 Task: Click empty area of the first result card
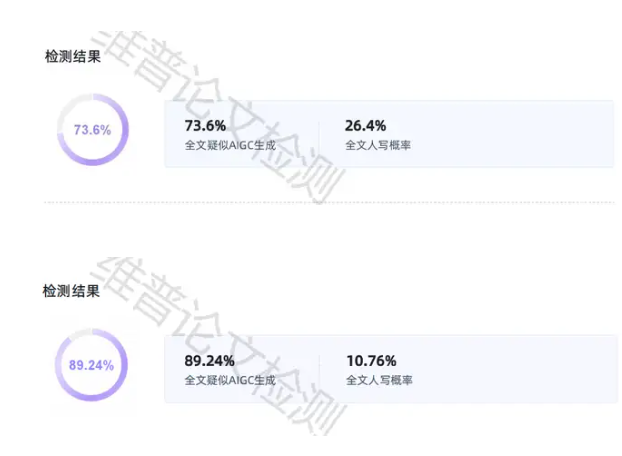tap(508, 134)
